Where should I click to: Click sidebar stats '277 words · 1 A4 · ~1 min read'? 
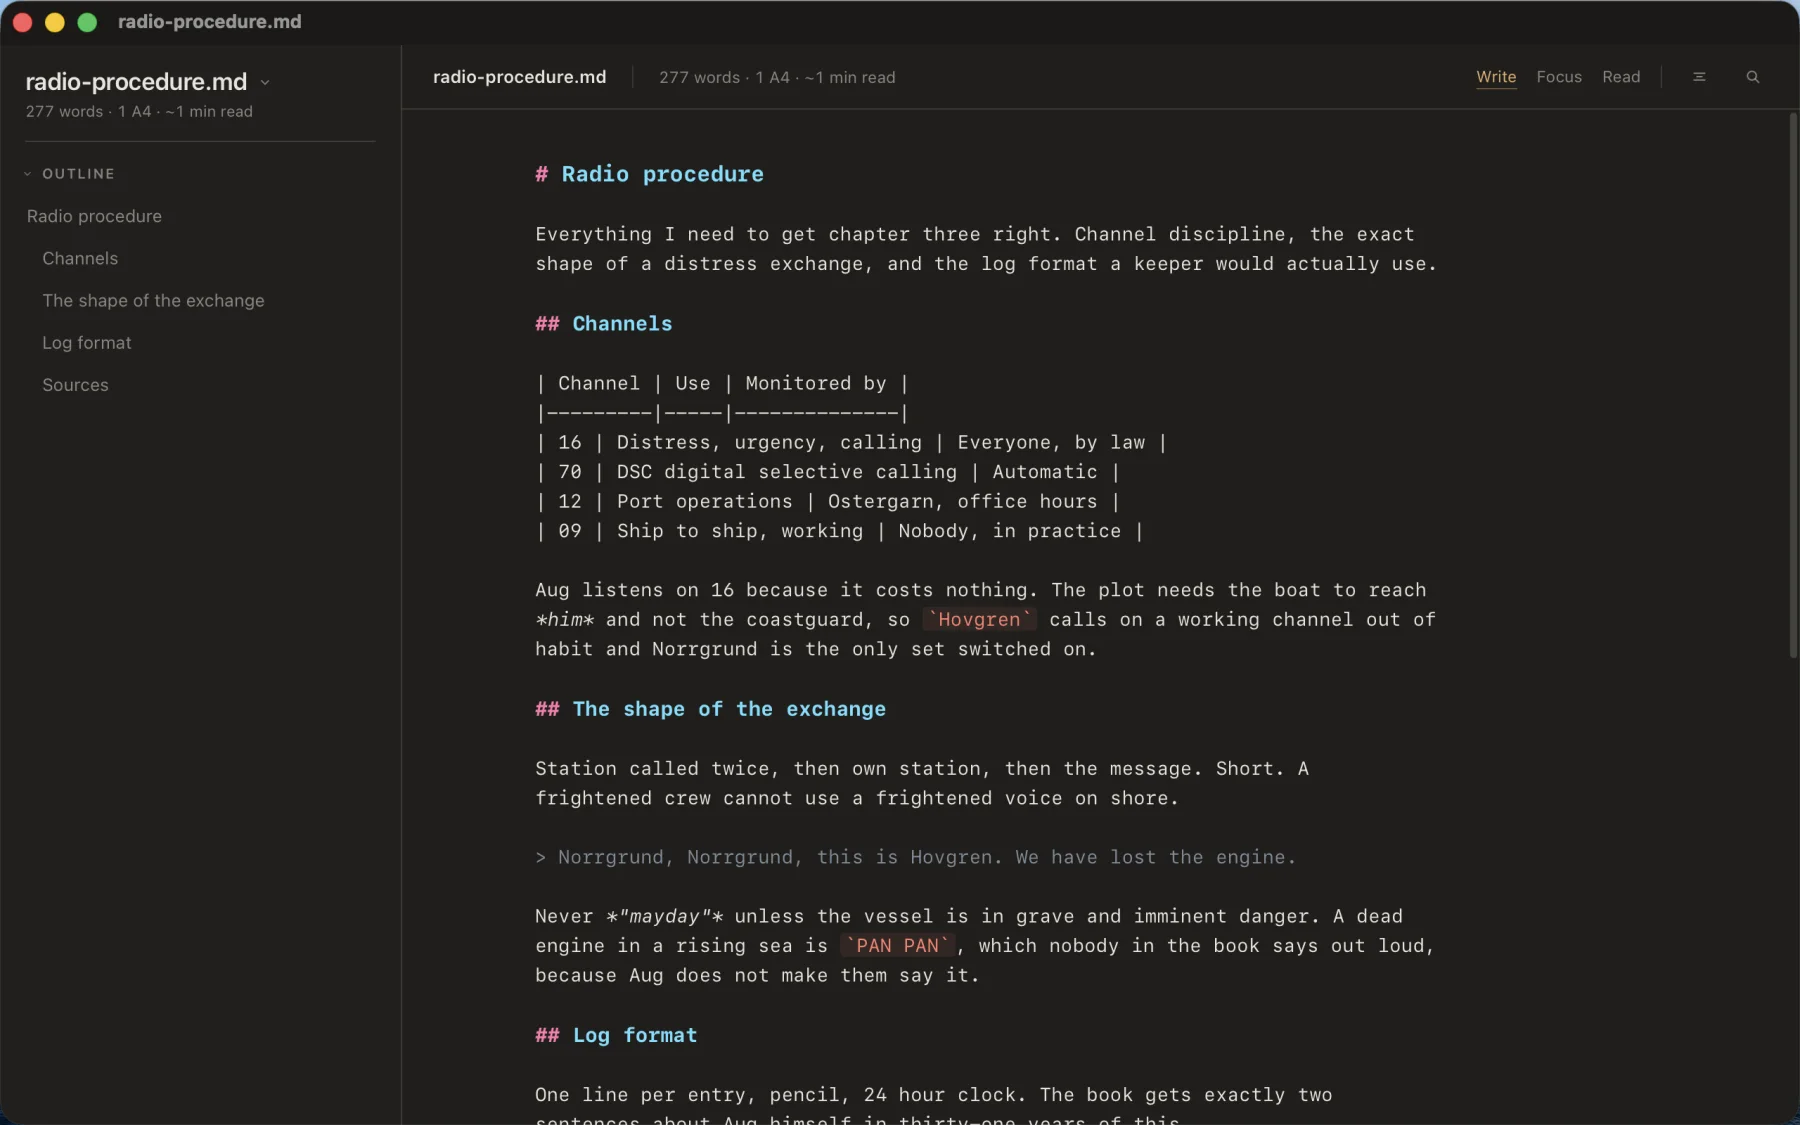[x=139, y=112]
